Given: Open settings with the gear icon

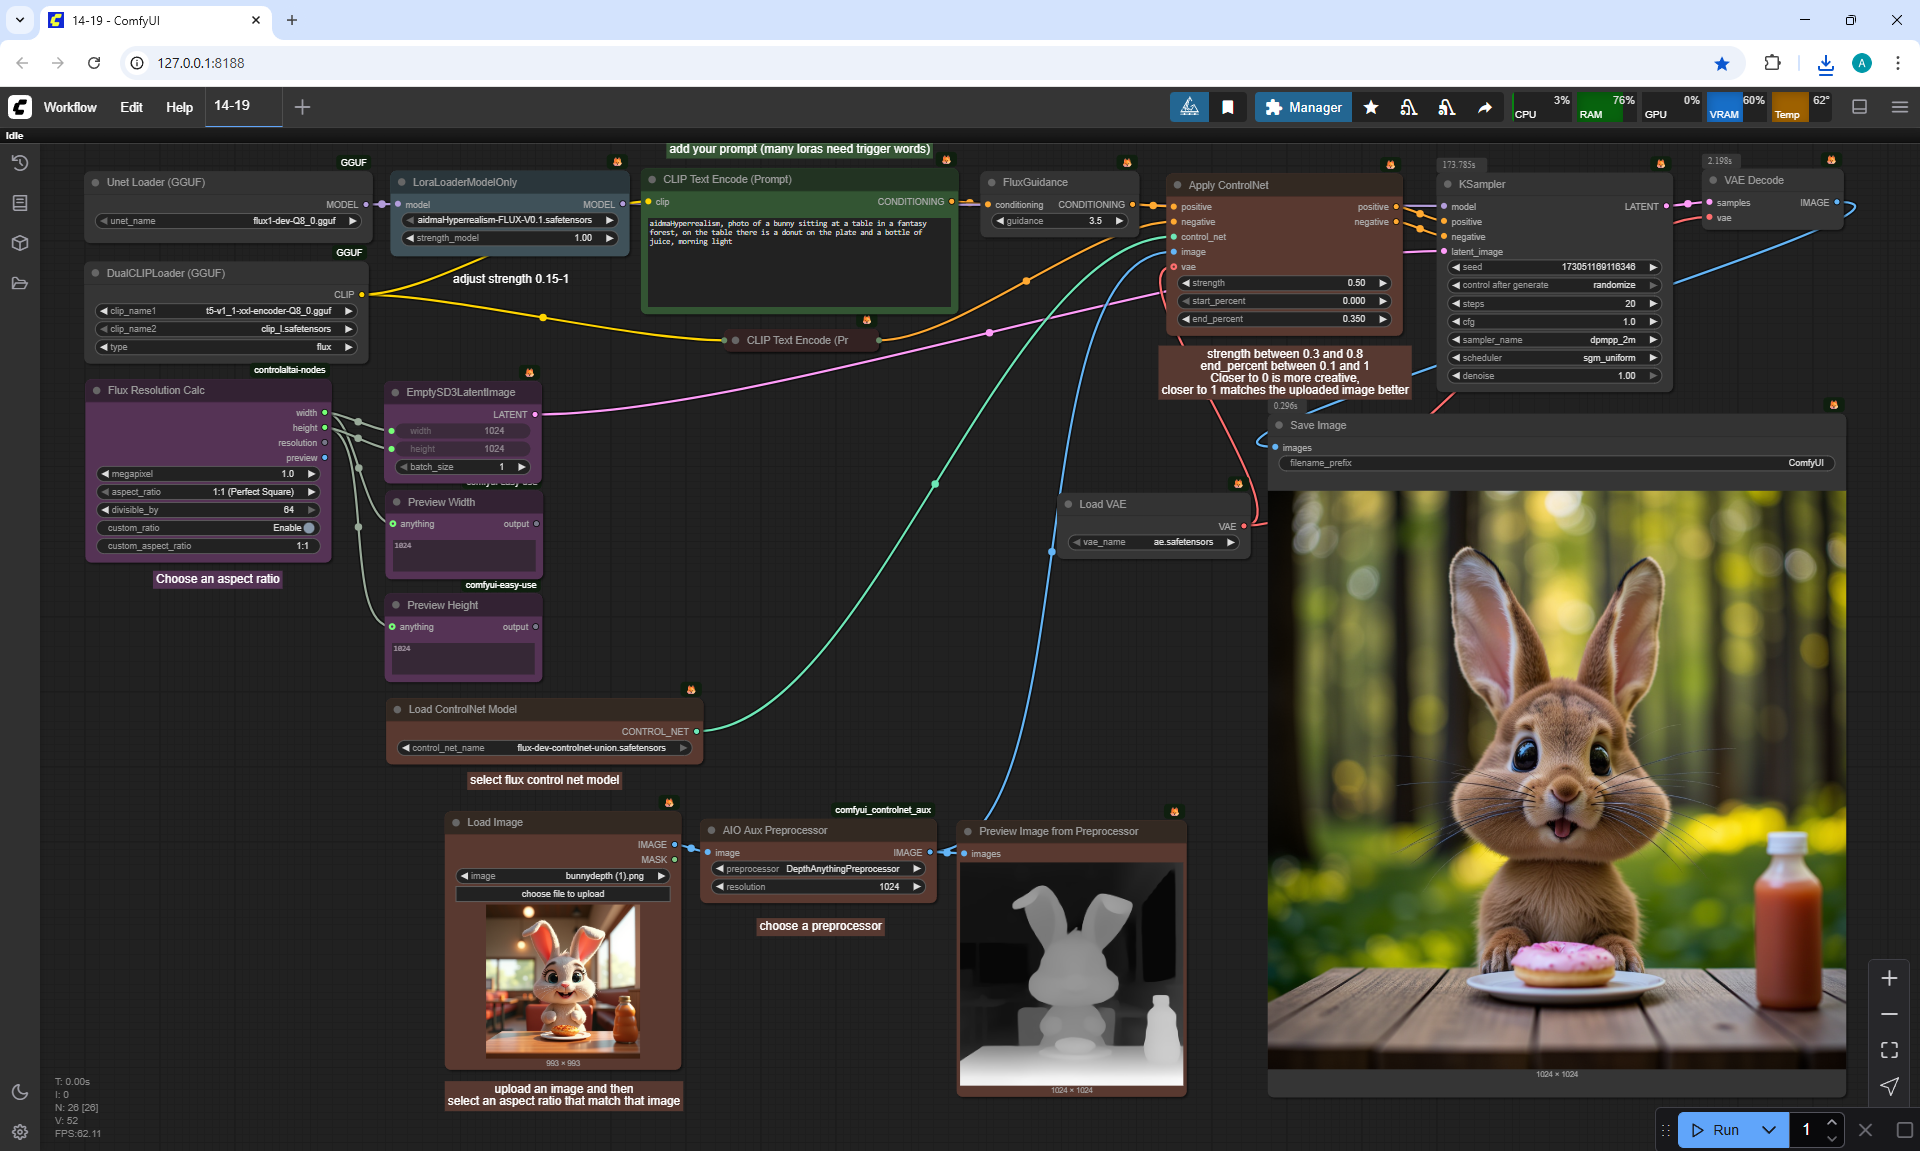Looking at the screenshot, I should [20, 1132].
